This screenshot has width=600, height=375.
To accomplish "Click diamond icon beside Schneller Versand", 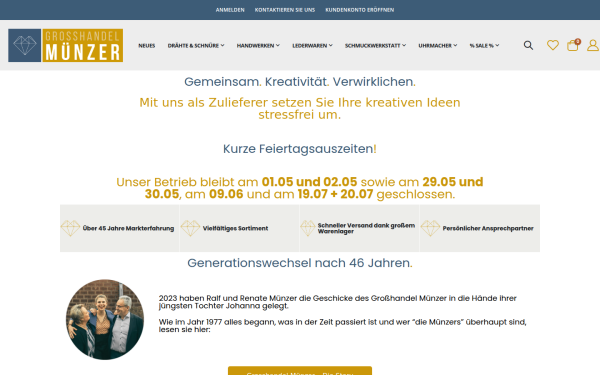I will 308,228.
